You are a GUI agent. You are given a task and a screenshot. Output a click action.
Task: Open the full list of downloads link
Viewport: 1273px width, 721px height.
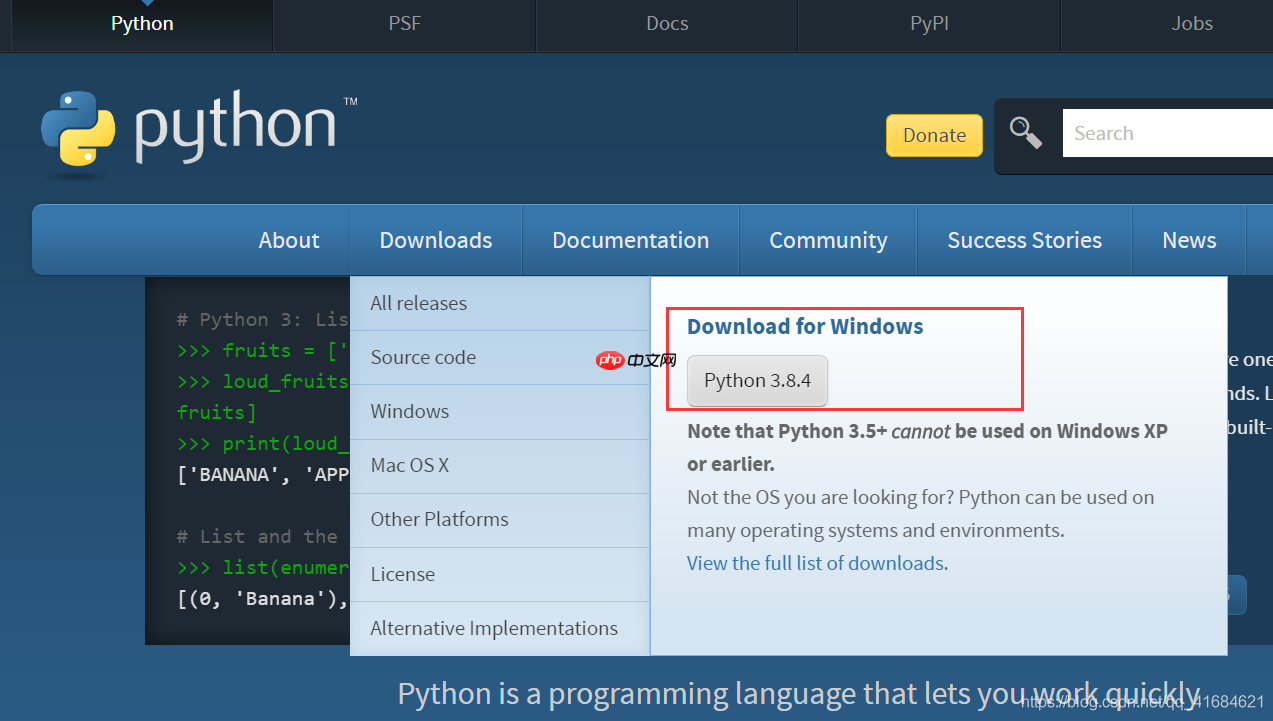click(815, 563)
